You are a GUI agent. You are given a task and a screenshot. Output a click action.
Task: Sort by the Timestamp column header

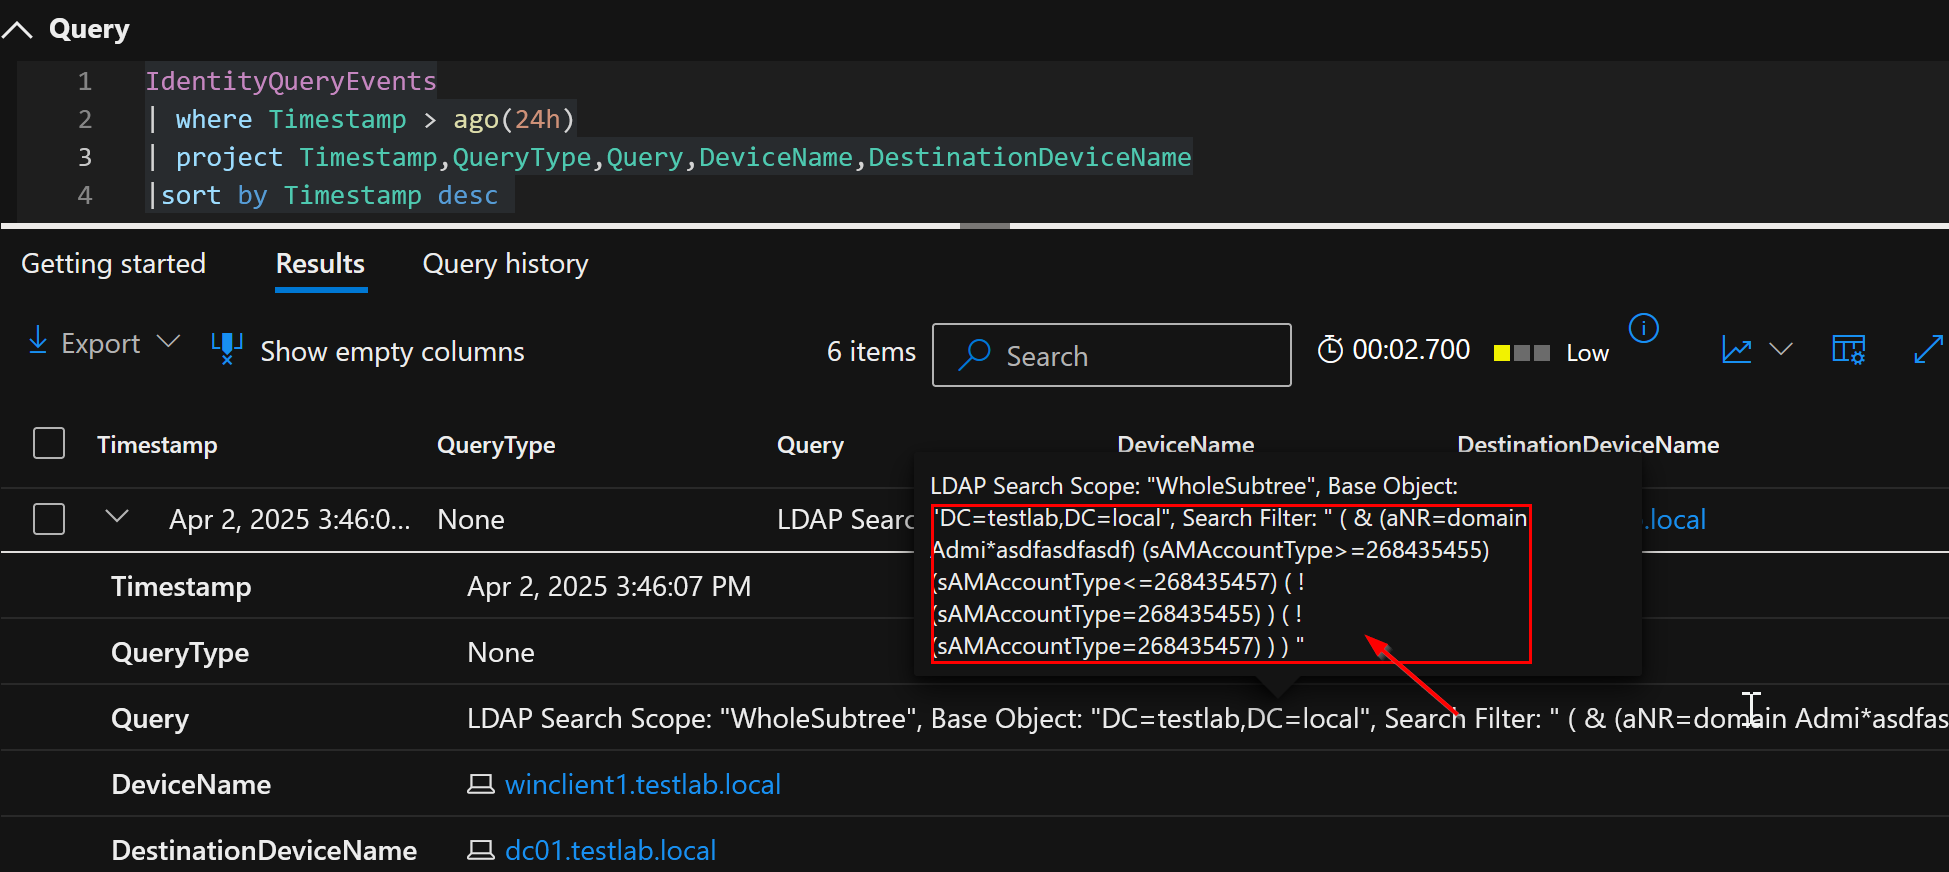pos(157,445)
